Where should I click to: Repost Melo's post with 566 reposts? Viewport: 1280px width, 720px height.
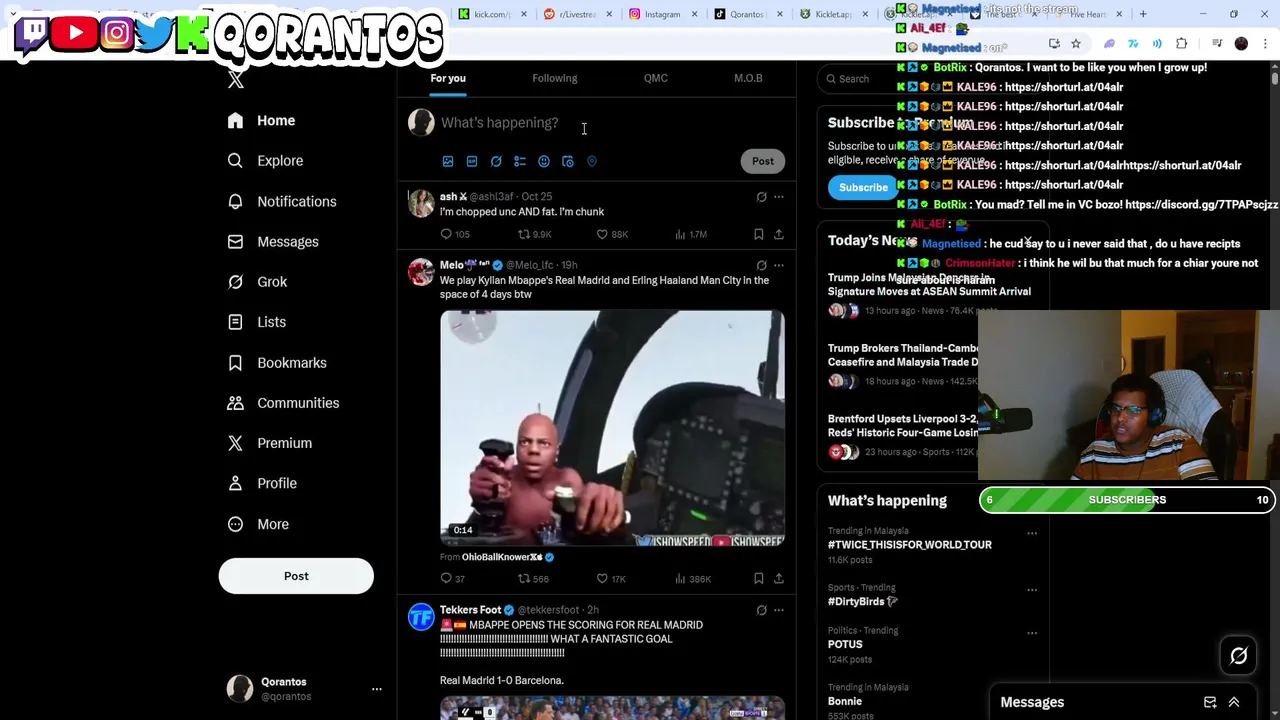click(523, 578)
